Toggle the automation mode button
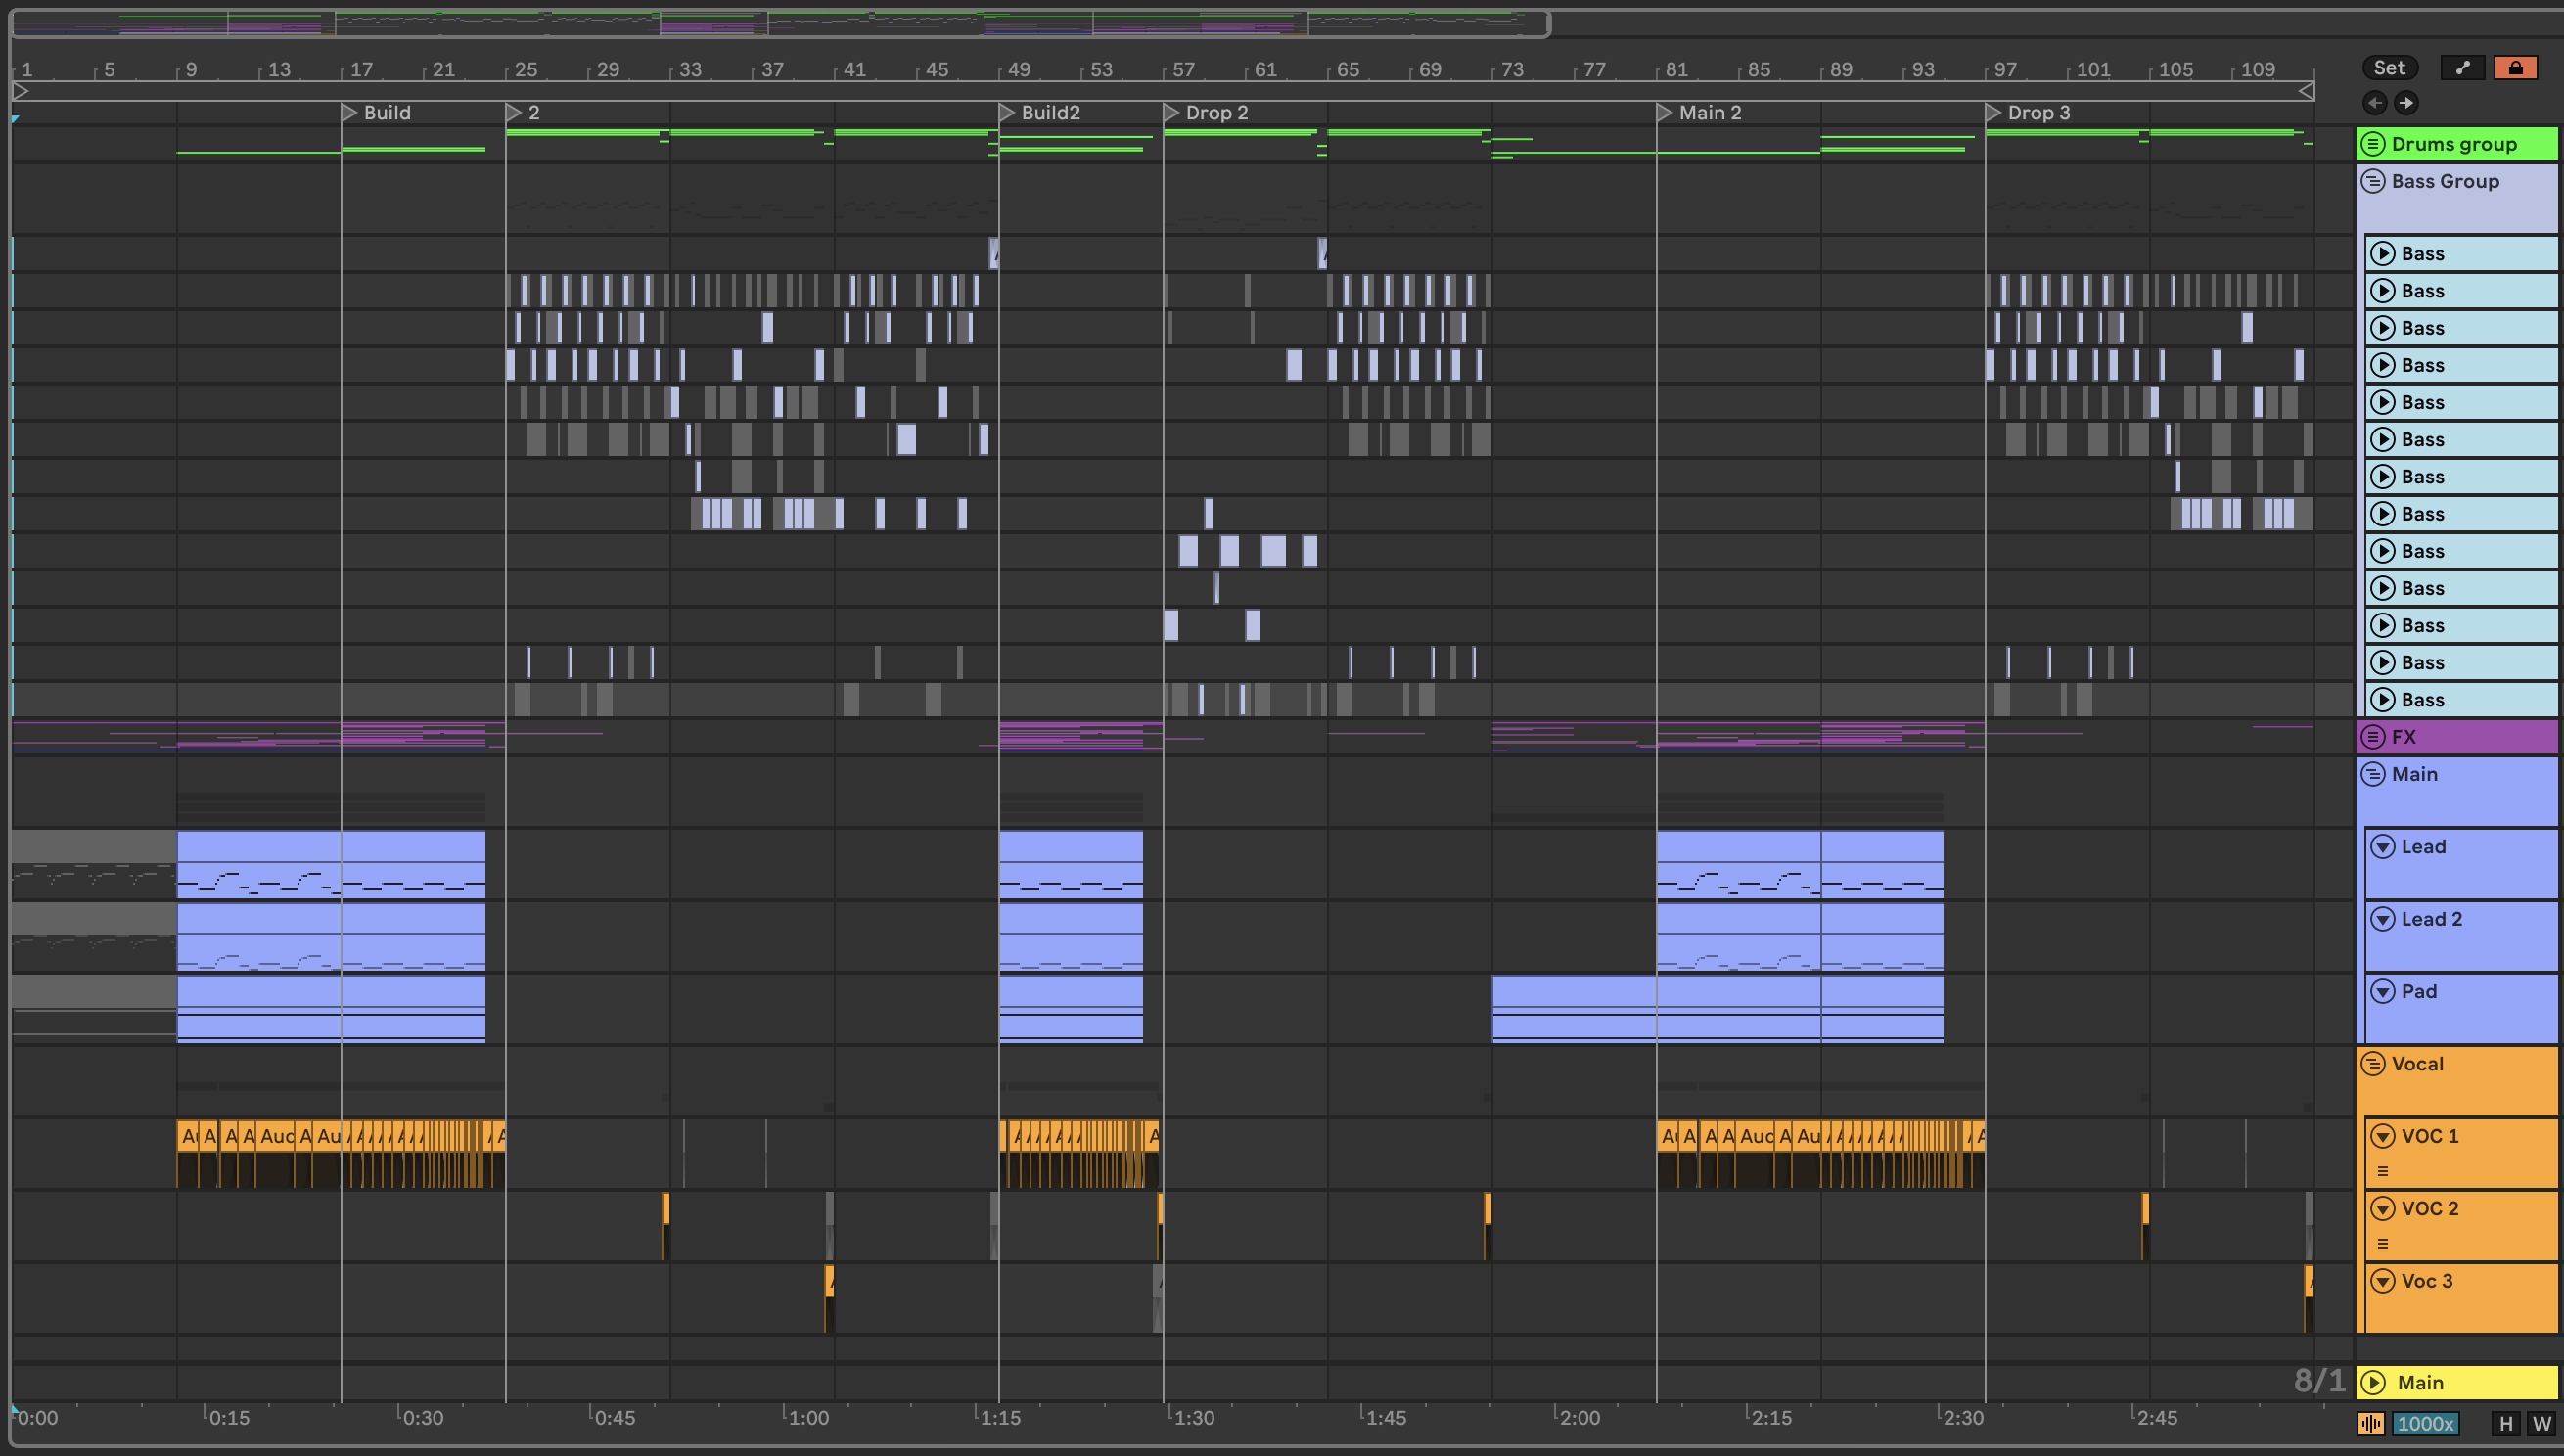 click(2462, 67)
